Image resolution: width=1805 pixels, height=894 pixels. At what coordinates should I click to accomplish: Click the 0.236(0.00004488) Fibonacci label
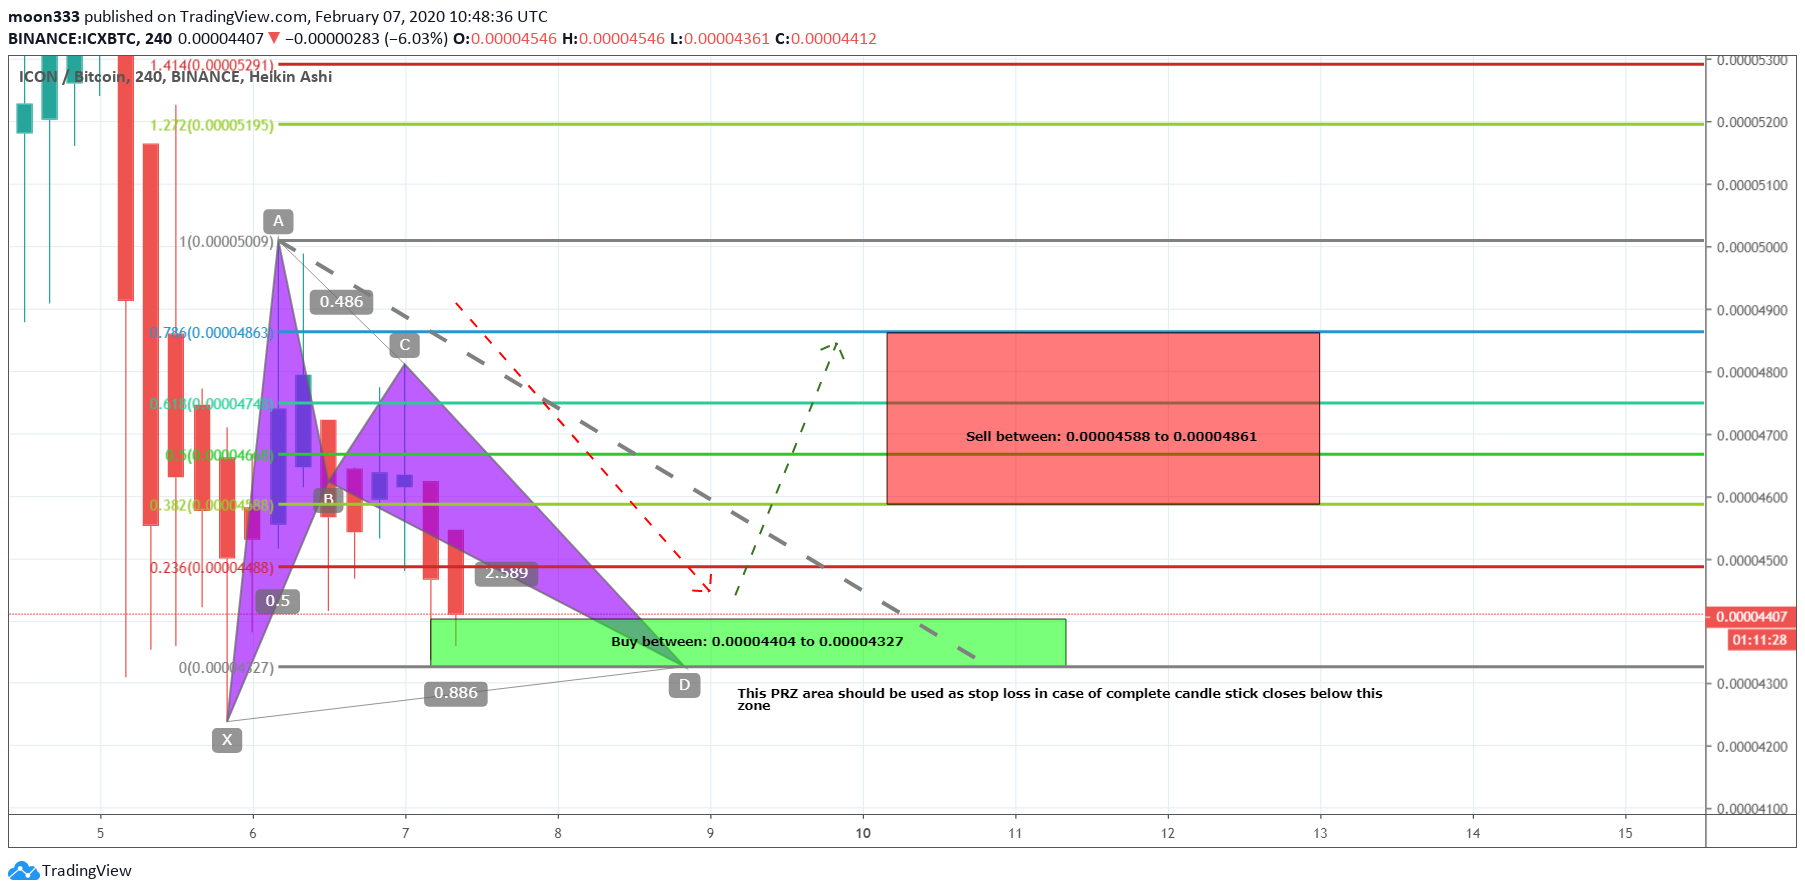point(211,568)
